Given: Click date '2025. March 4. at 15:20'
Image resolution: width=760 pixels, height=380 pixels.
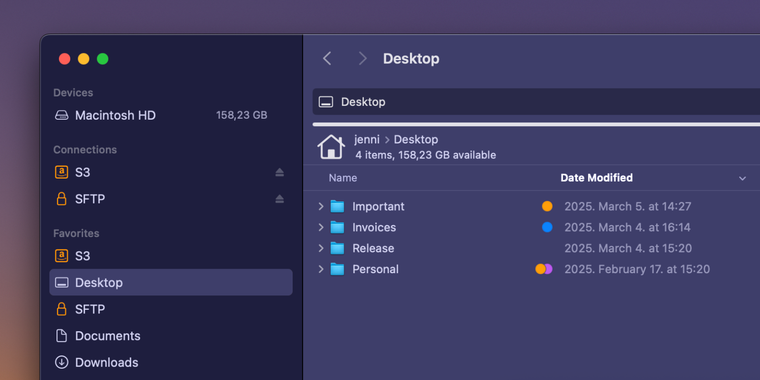Looking at the screenshot, I should coord(628,248).
